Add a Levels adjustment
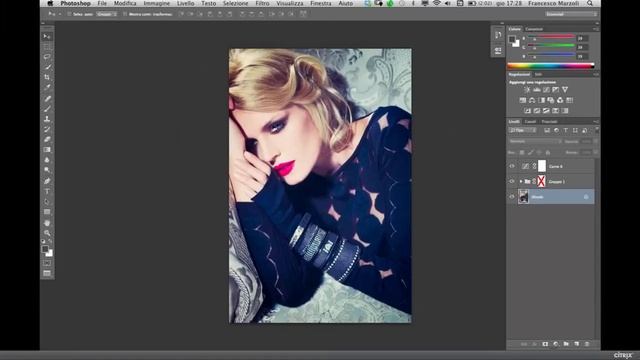This screenshot has width=640, height=360. 537,89
